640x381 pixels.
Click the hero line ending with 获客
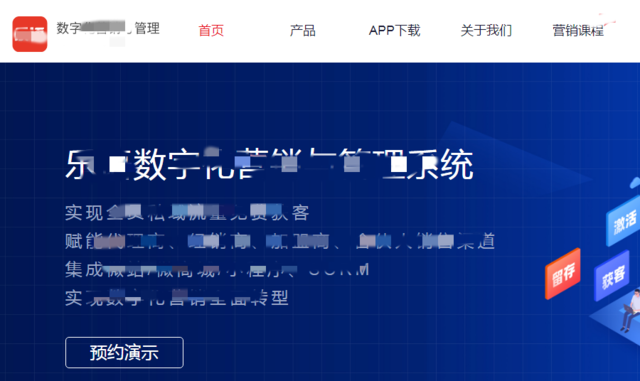(x=187, y=213)
